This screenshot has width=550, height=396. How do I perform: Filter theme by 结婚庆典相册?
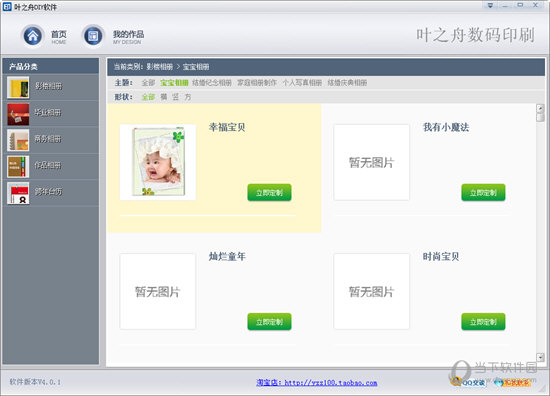tap(347, 83)
